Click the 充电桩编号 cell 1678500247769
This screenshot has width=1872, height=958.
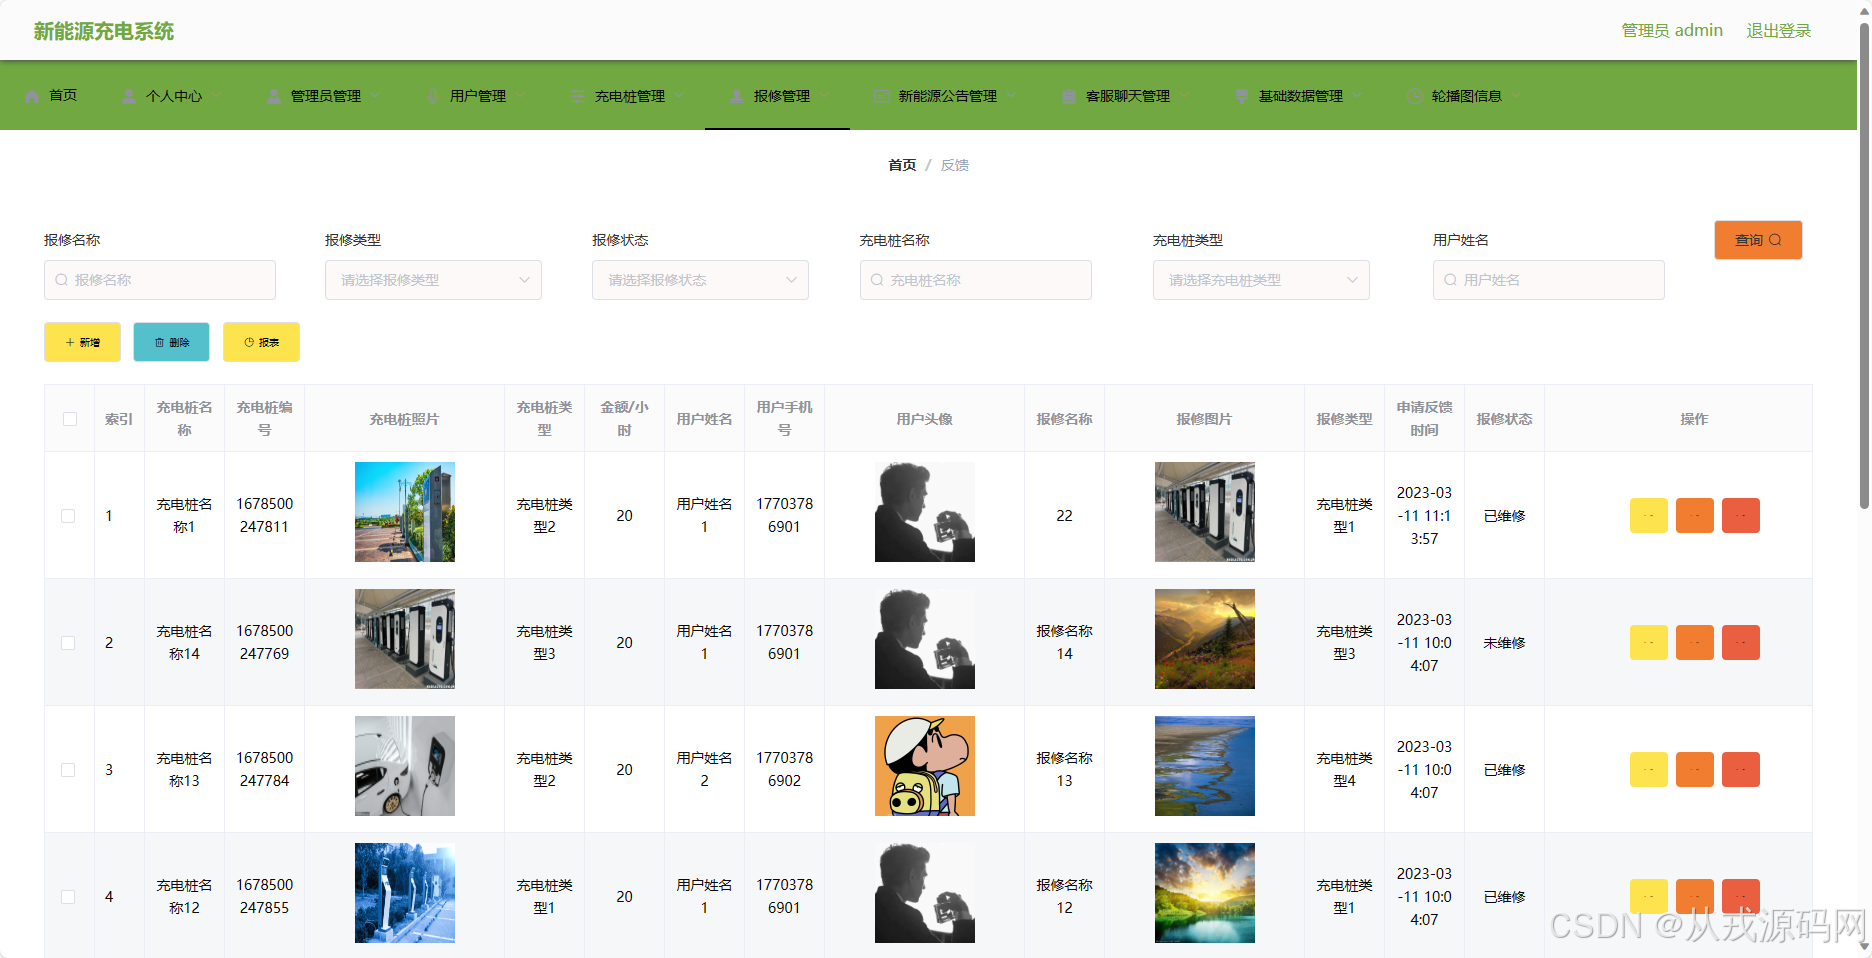(x=265, y=642)
